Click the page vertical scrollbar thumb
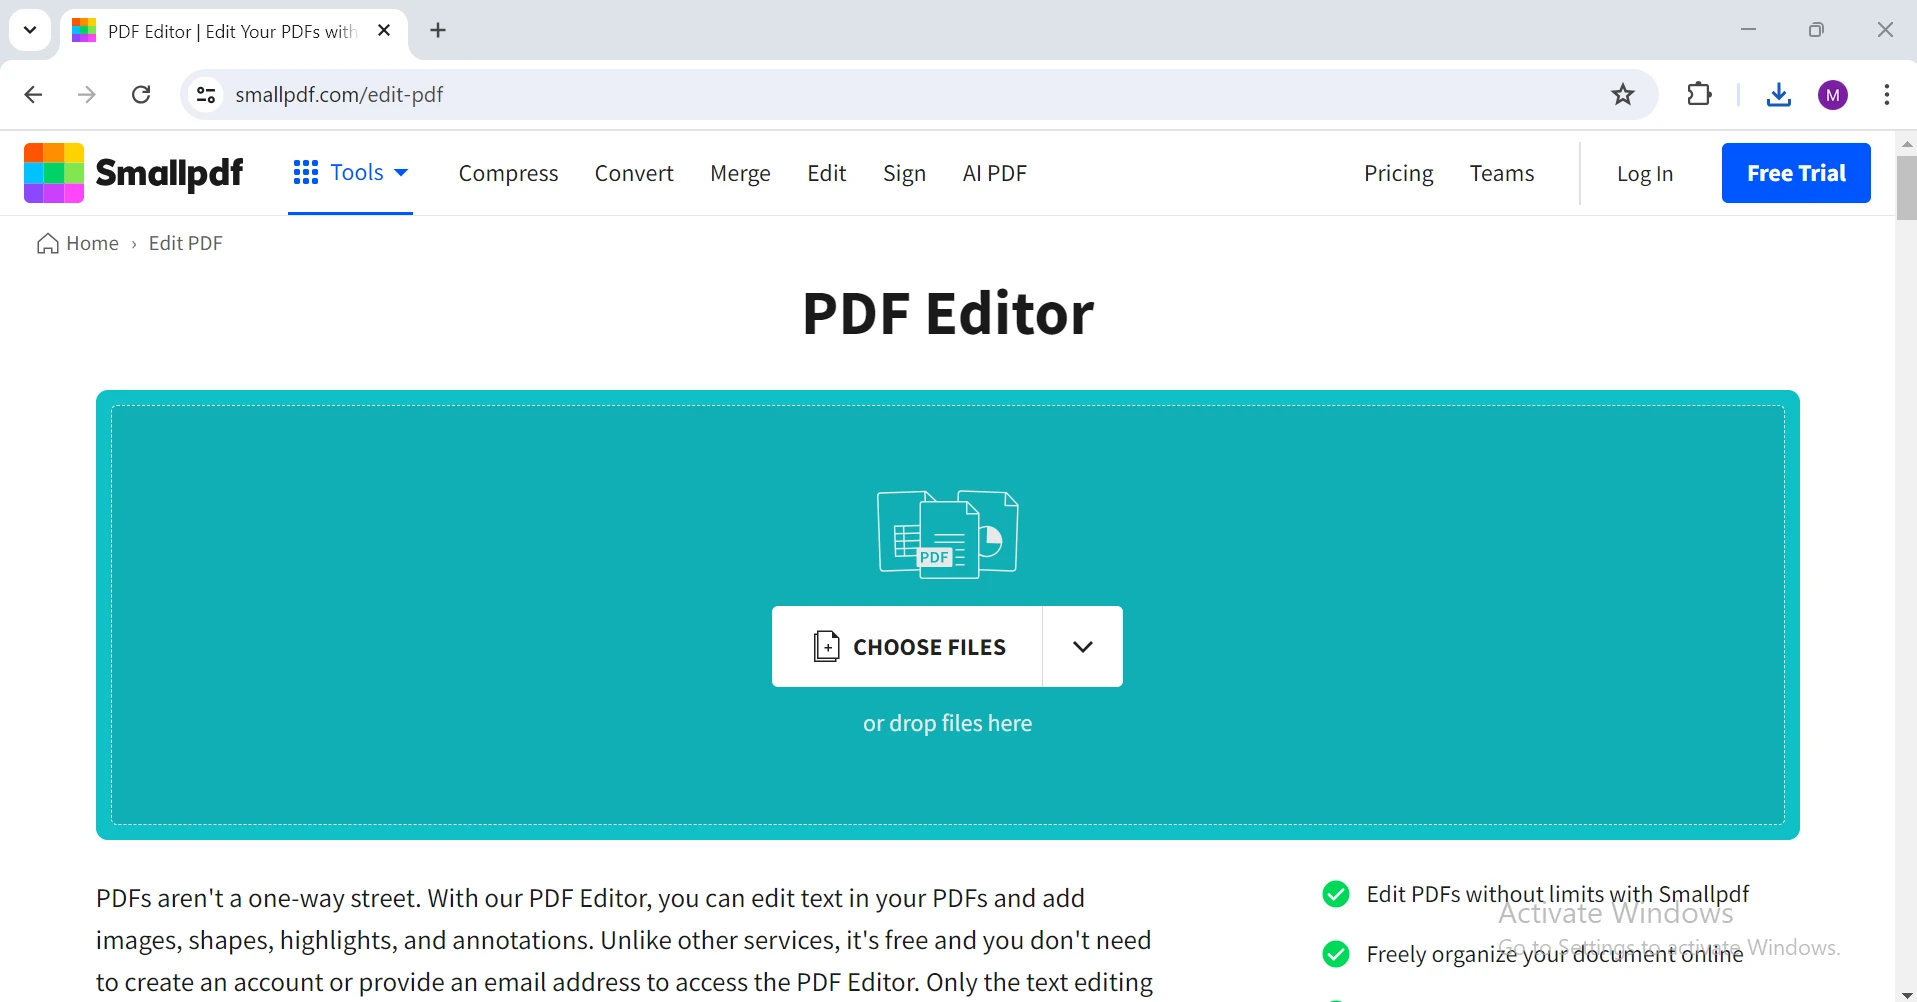Viewport: 1917px width, 1002px height. [1906, 187]
